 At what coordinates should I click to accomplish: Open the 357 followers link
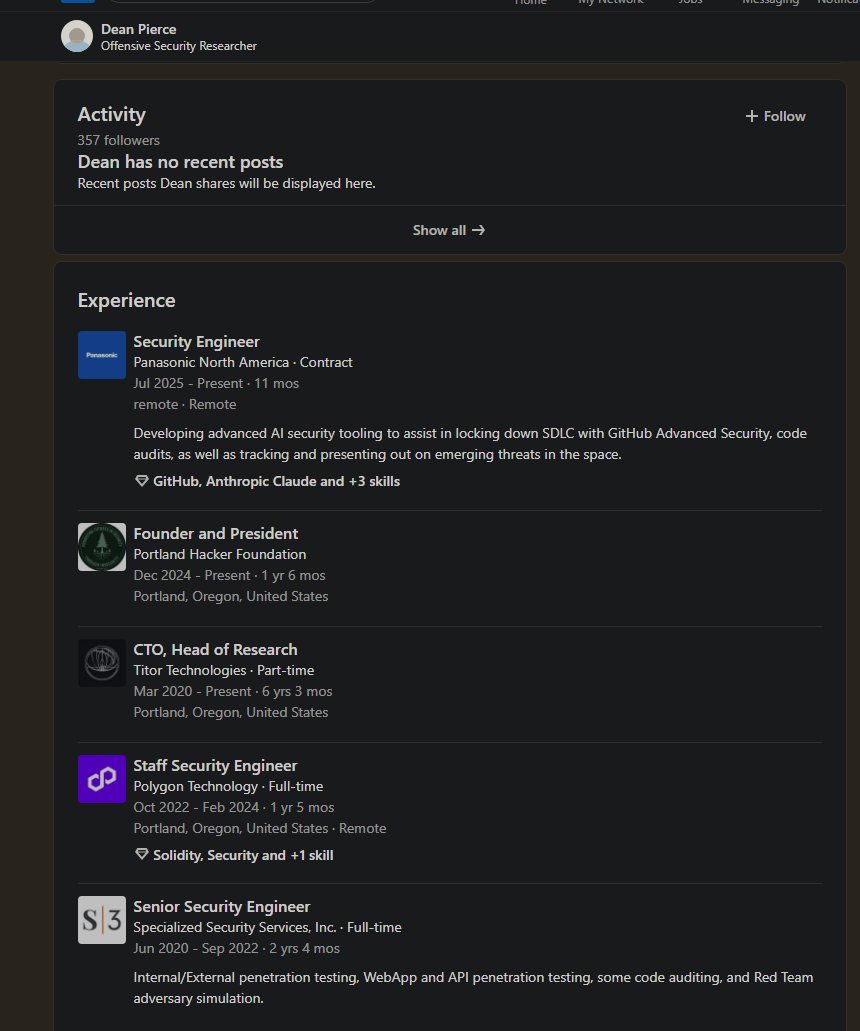coord(118,140)
